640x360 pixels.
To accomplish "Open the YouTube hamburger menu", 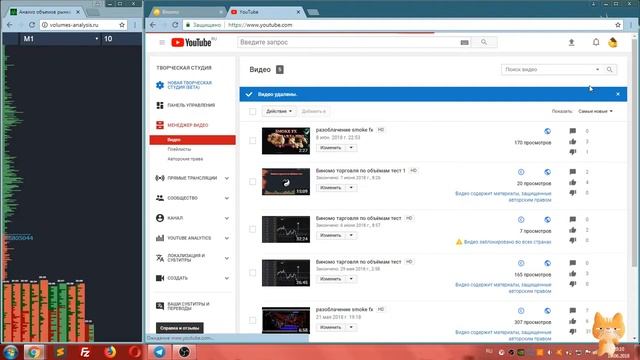I will pyautogui.click(x=162, y=42).
